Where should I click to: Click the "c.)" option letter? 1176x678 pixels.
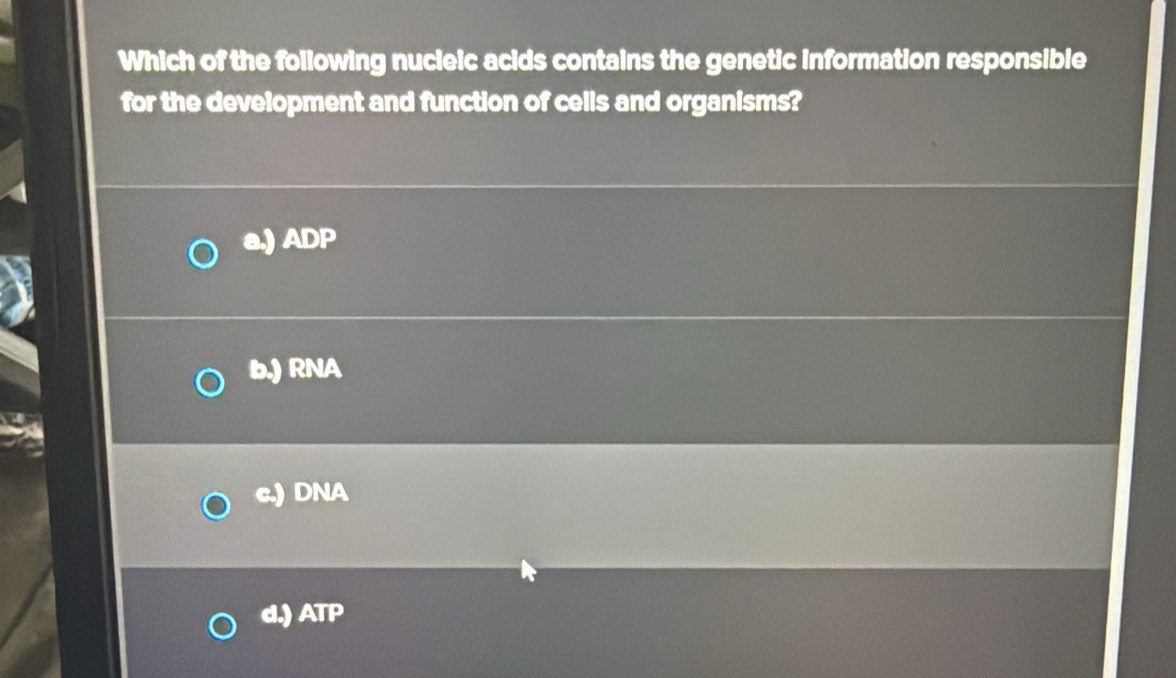[x=270, y=493]
